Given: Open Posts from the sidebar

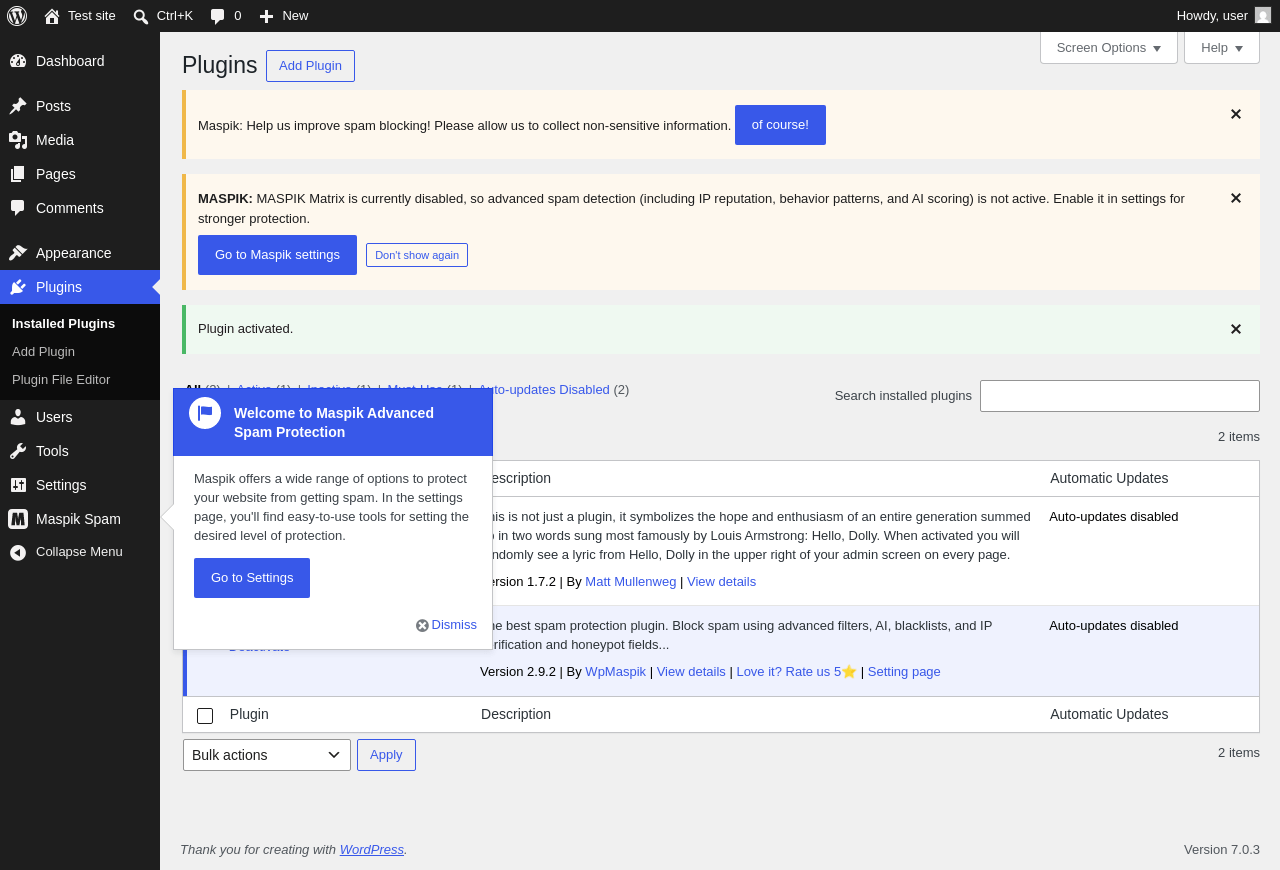Looking at the screenshot, I should [80, 106].
